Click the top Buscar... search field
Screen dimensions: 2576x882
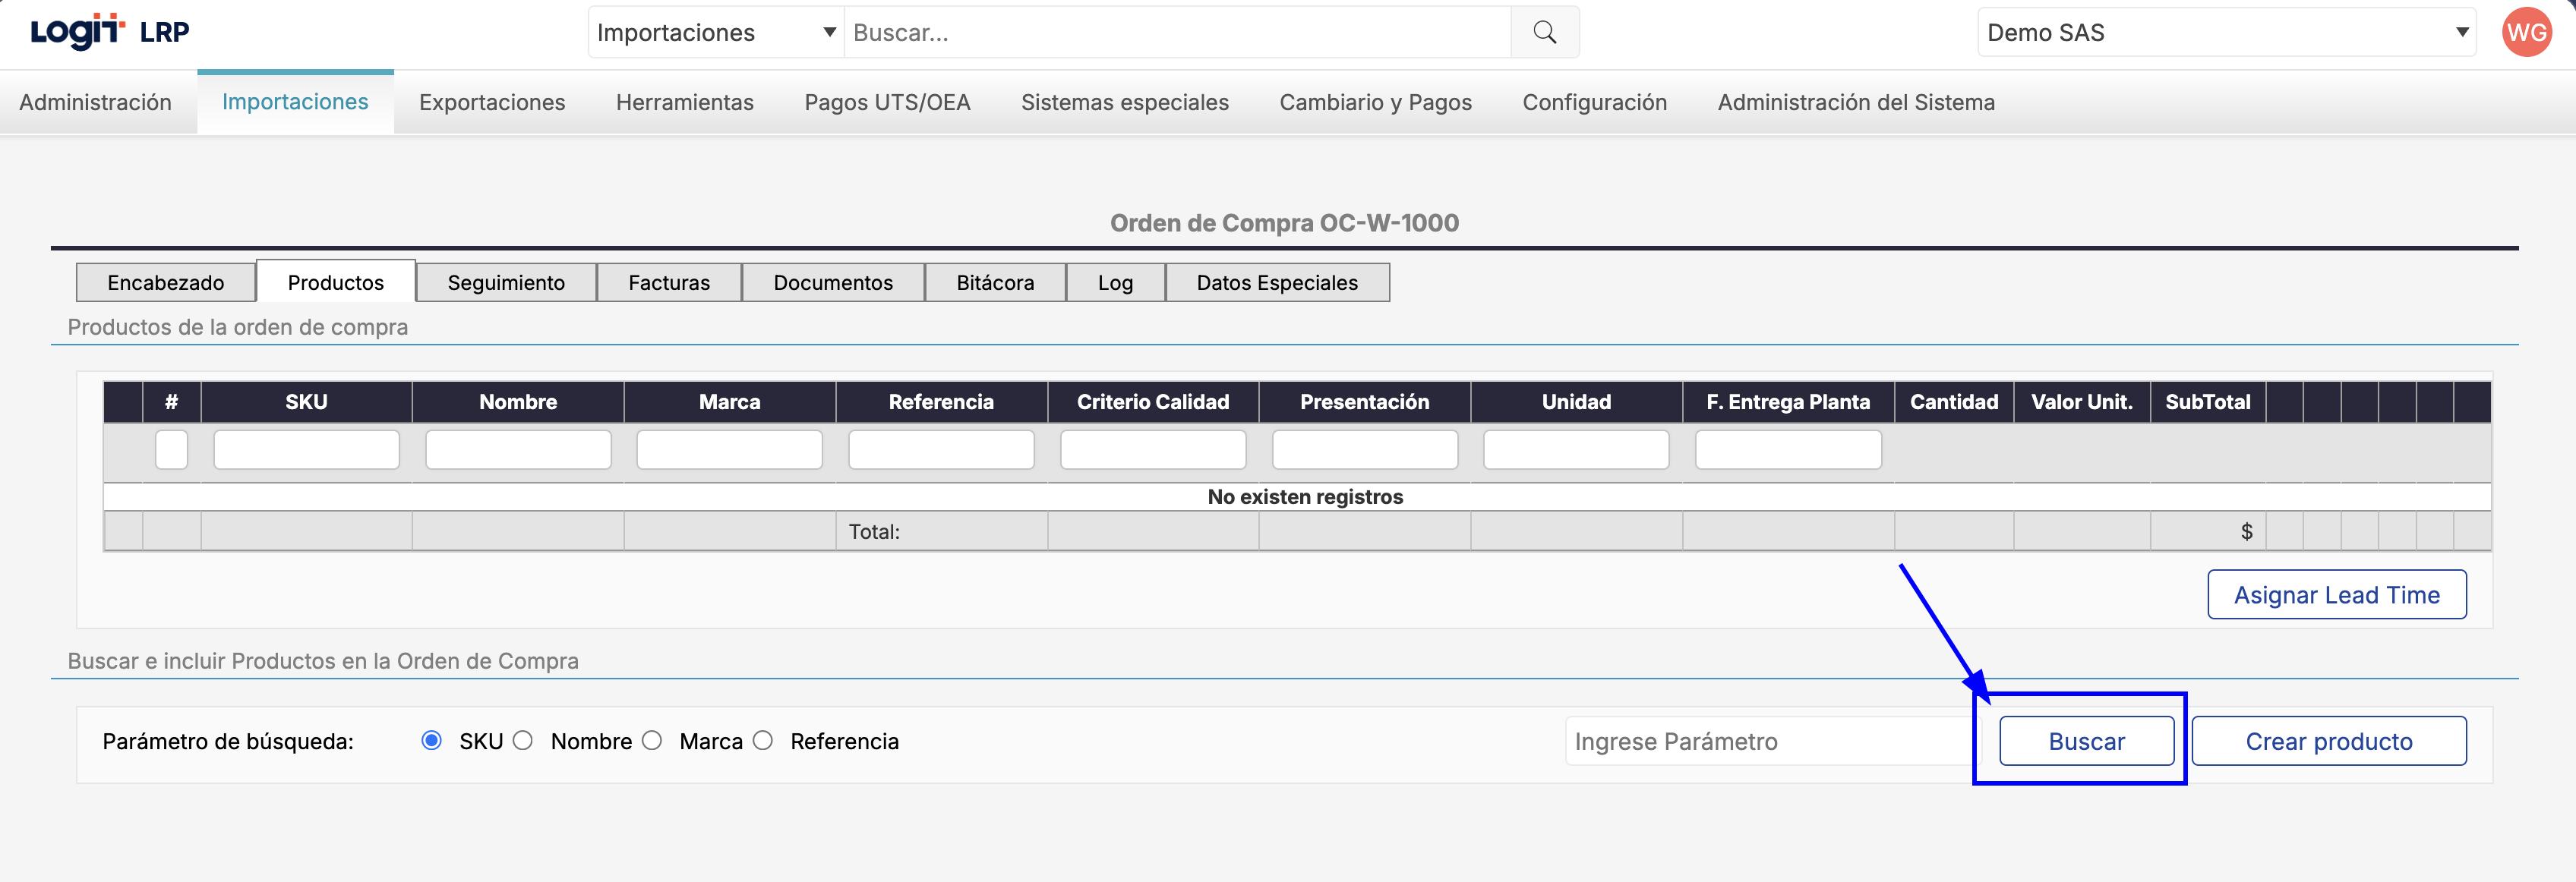(x=1176, y=32)
